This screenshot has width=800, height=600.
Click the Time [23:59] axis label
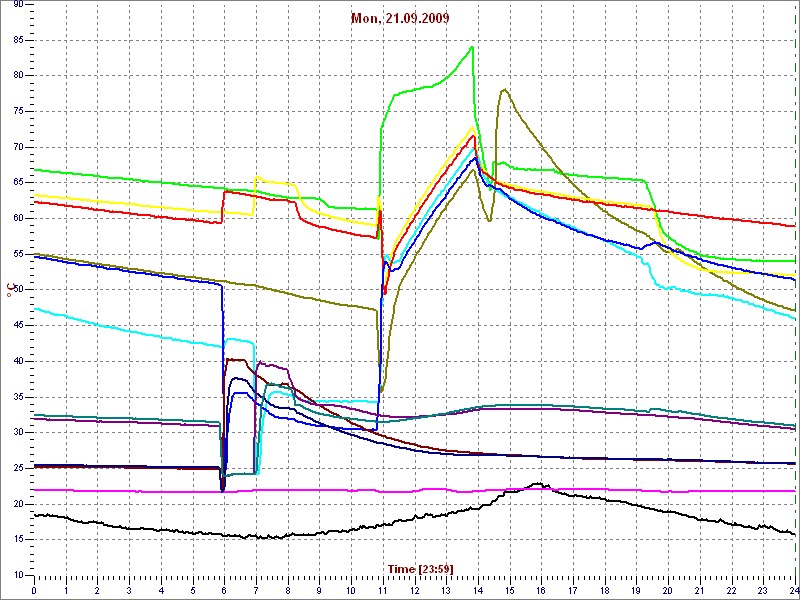coord(420,569)
